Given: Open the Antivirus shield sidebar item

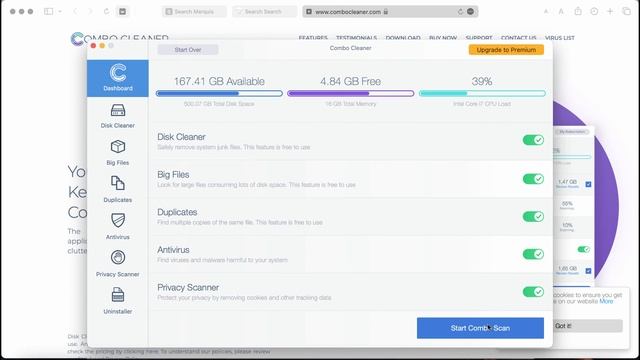Looking at the screenshot, I should (x=118, y=227).
